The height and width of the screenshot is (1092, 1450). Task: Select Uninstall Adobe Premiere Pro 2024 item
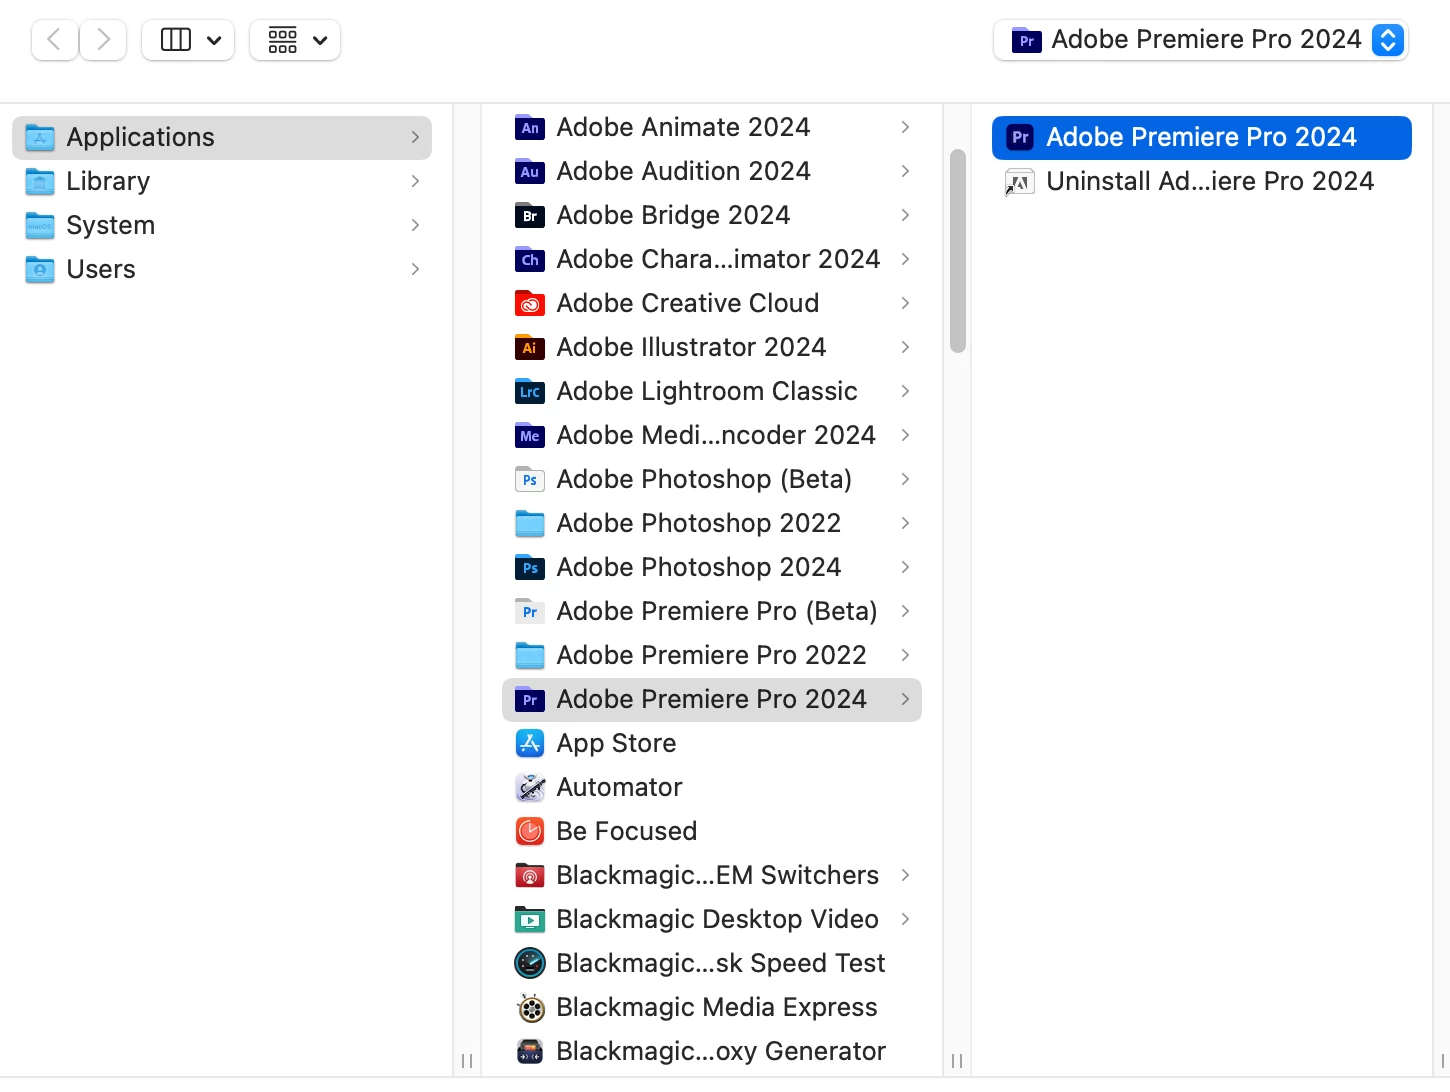click(1202, 181)
